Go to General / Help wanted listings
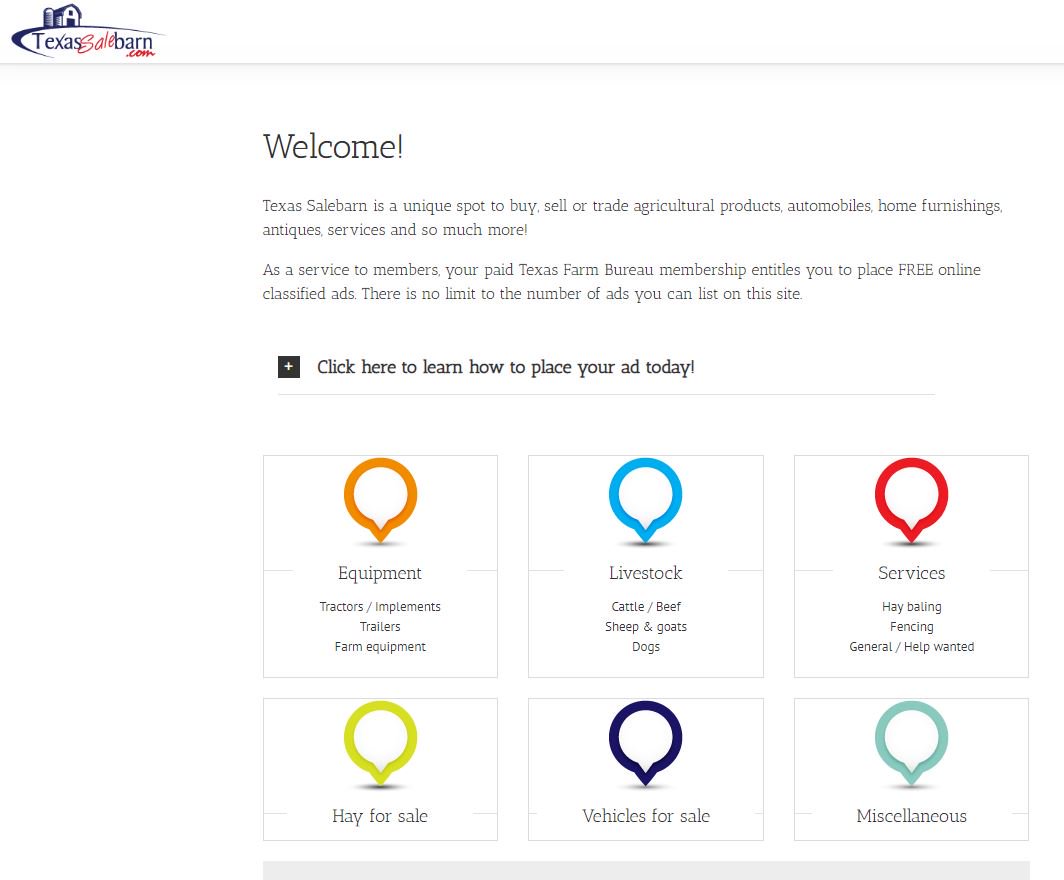This screenshot has width=1064, height=880. click(911, 647)
